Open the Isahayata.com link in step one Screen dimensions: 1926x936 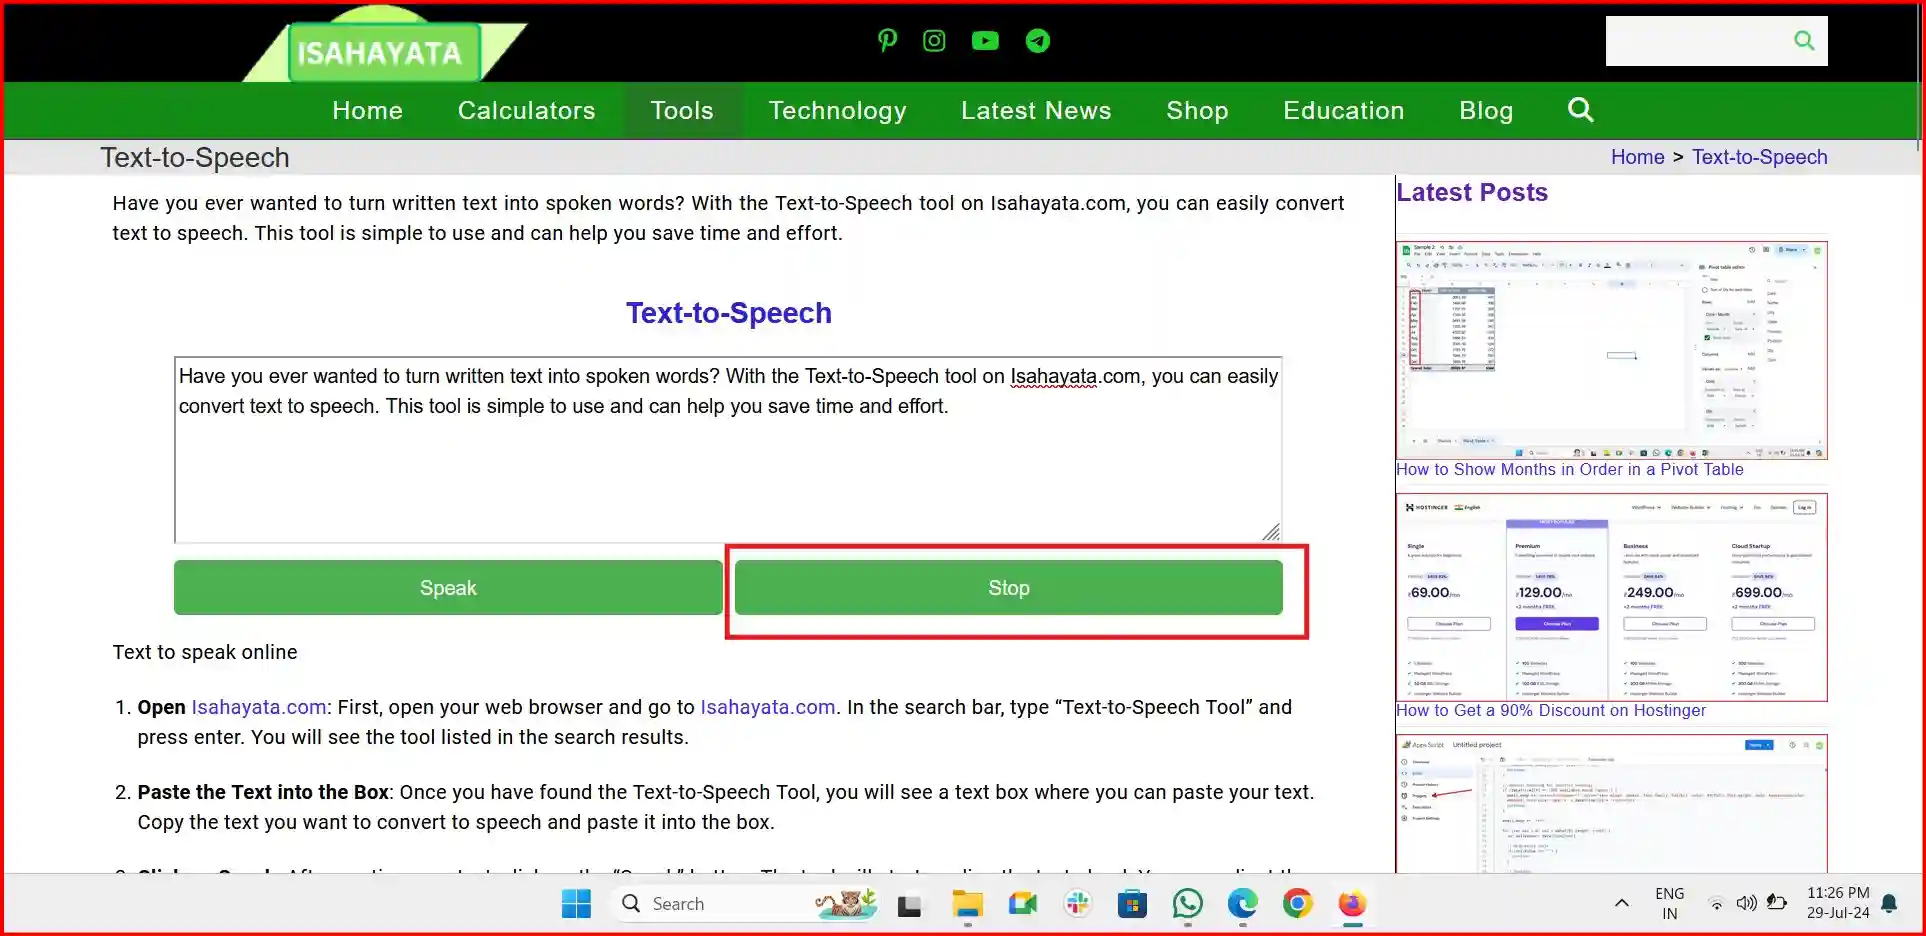(258, 707)
